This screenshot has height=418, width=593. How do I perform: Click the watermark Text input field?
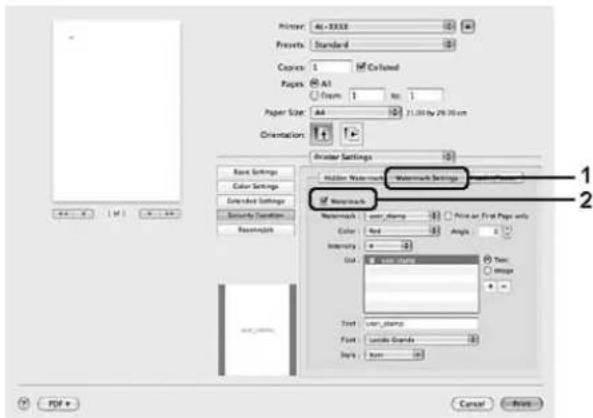(421, 324)
